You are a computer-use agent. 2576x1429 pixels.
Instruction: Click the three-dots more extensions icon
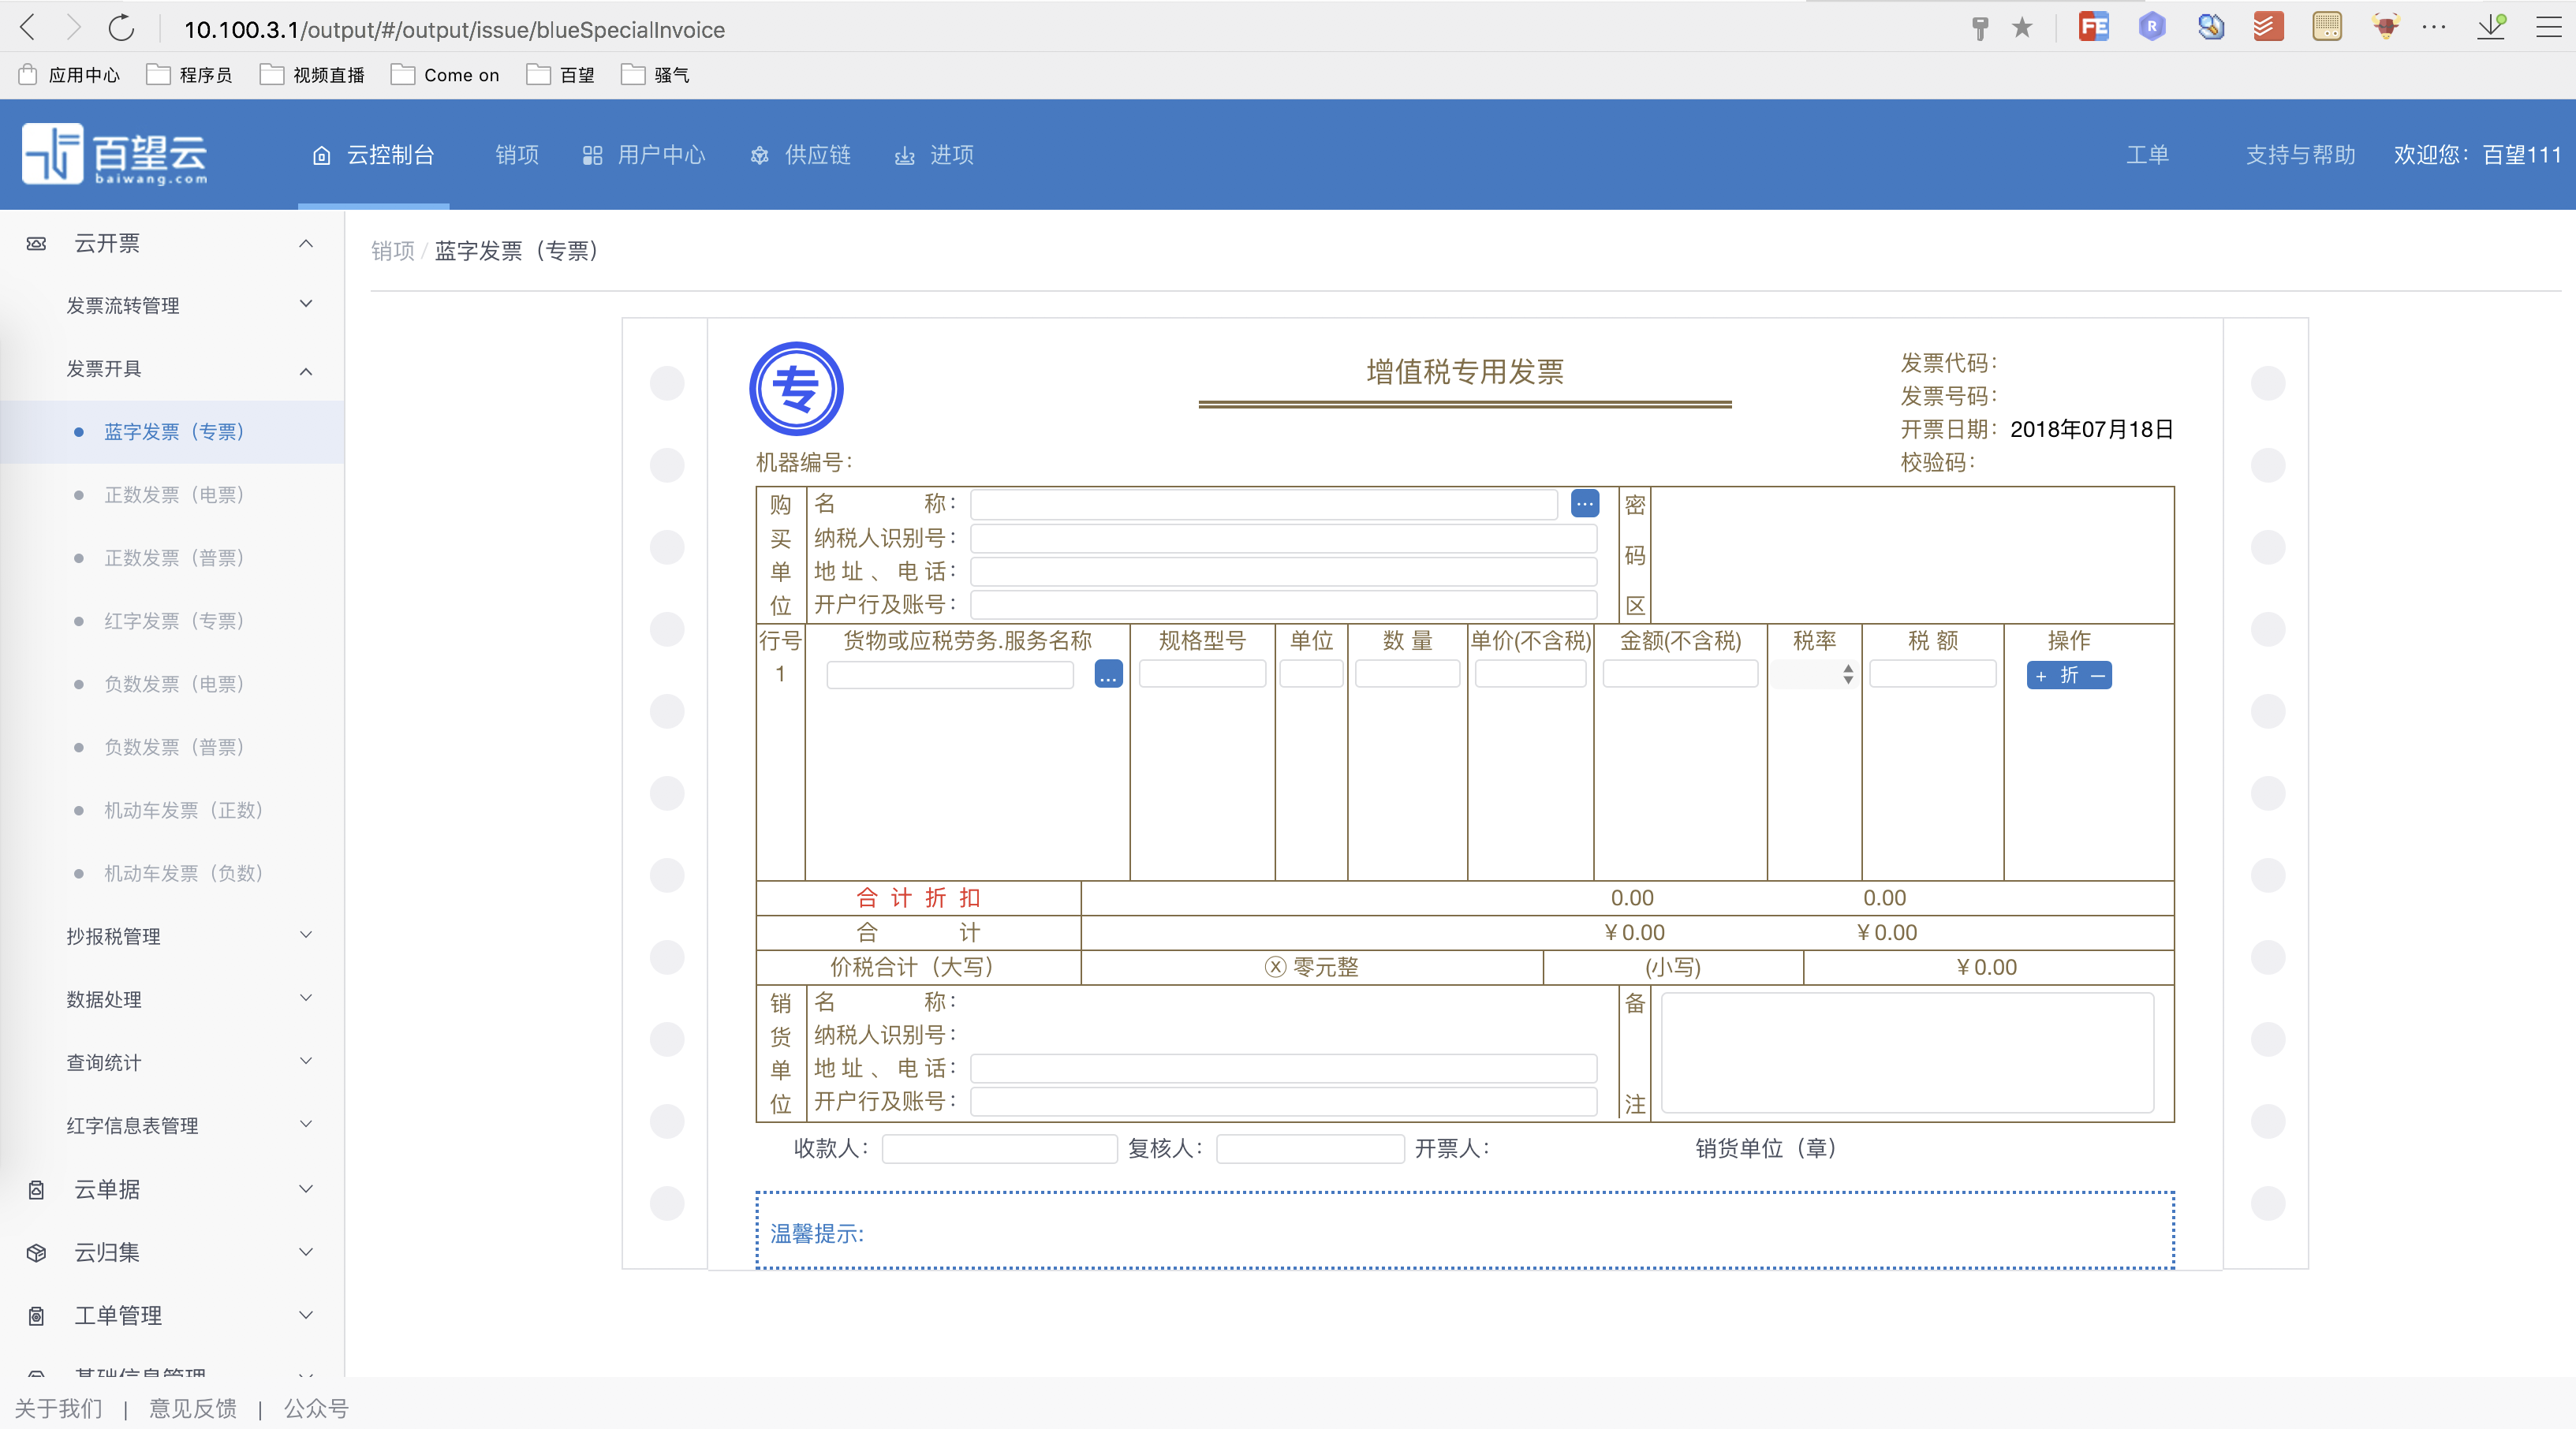click(x=2433, y=27)
